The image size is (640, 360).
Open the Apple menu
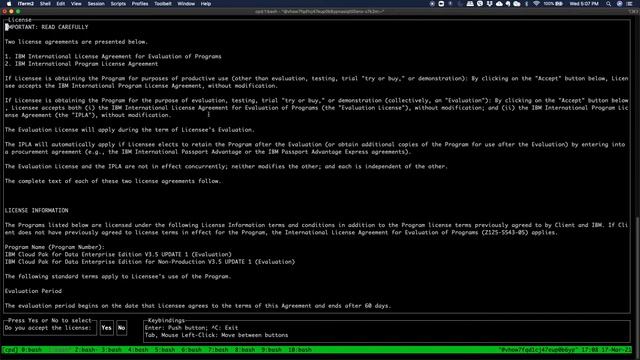9,4
